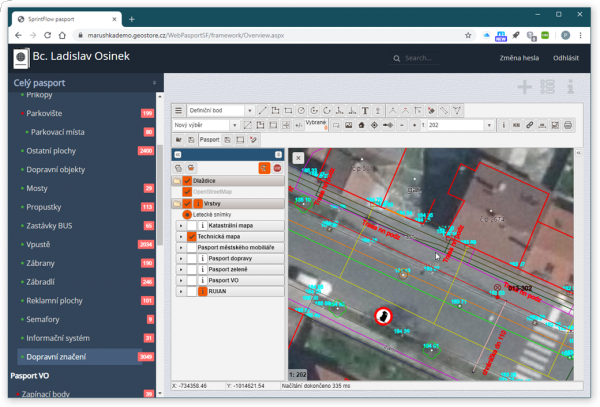600x407 pixels.
Task: Click the hyperlink chain icon in toolbar
Action: 529,125
